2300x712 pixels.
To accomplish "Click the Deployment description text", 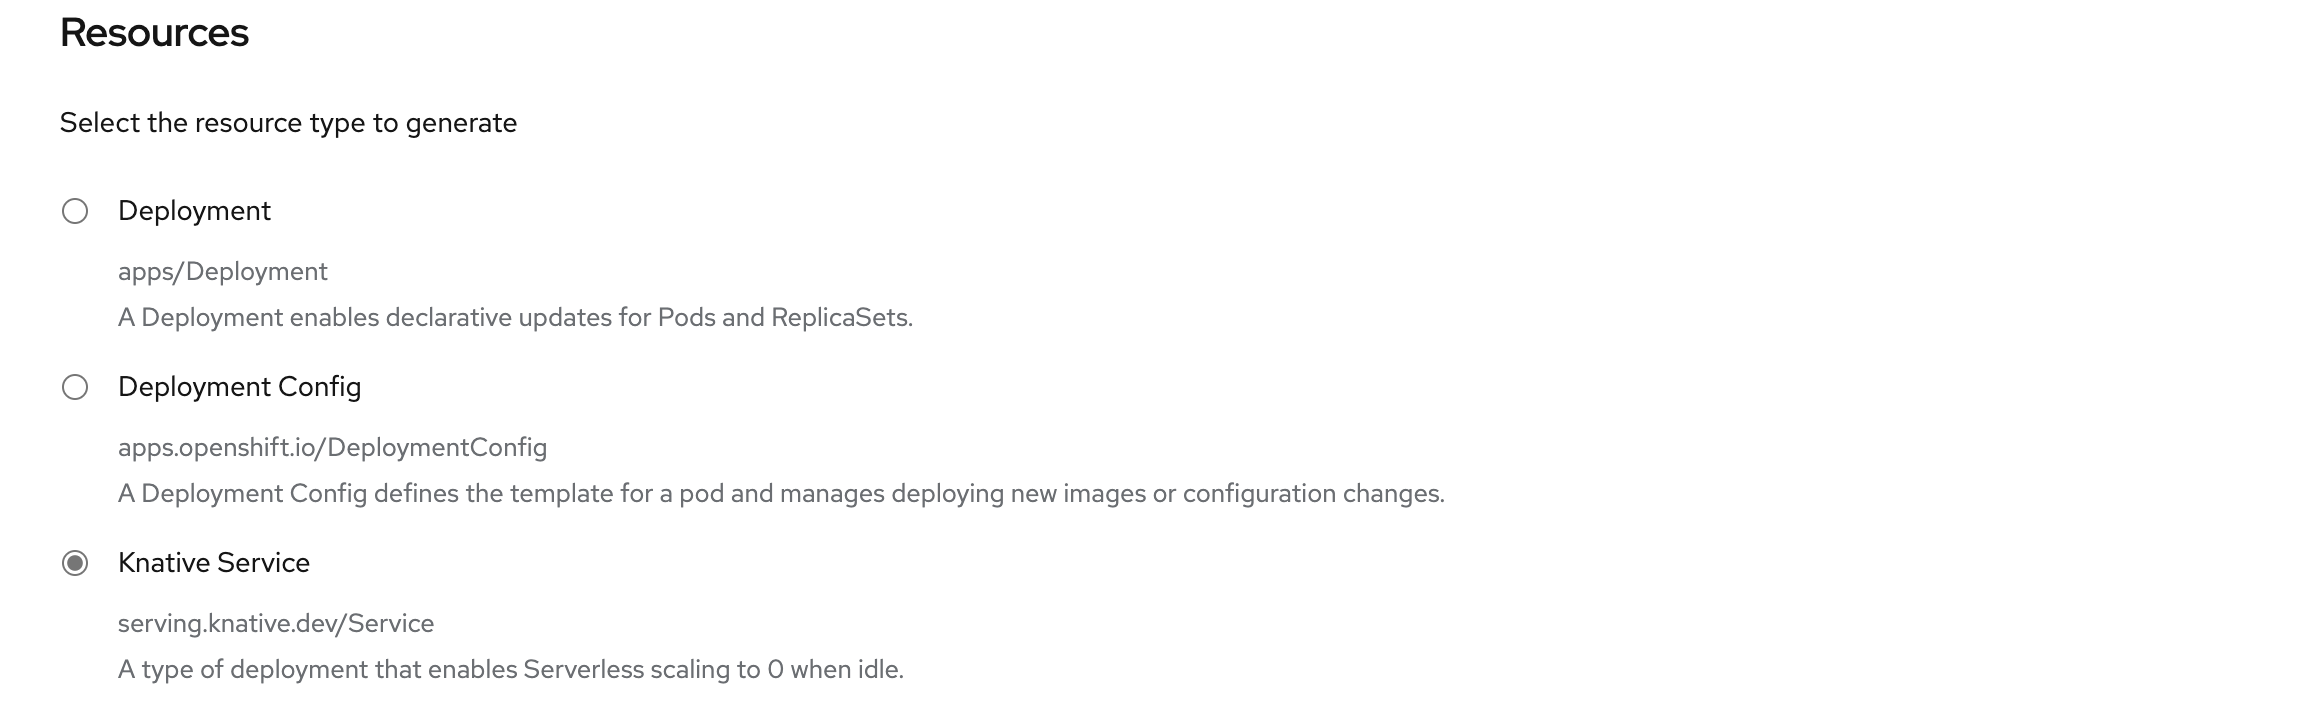I will pos(516,317).
